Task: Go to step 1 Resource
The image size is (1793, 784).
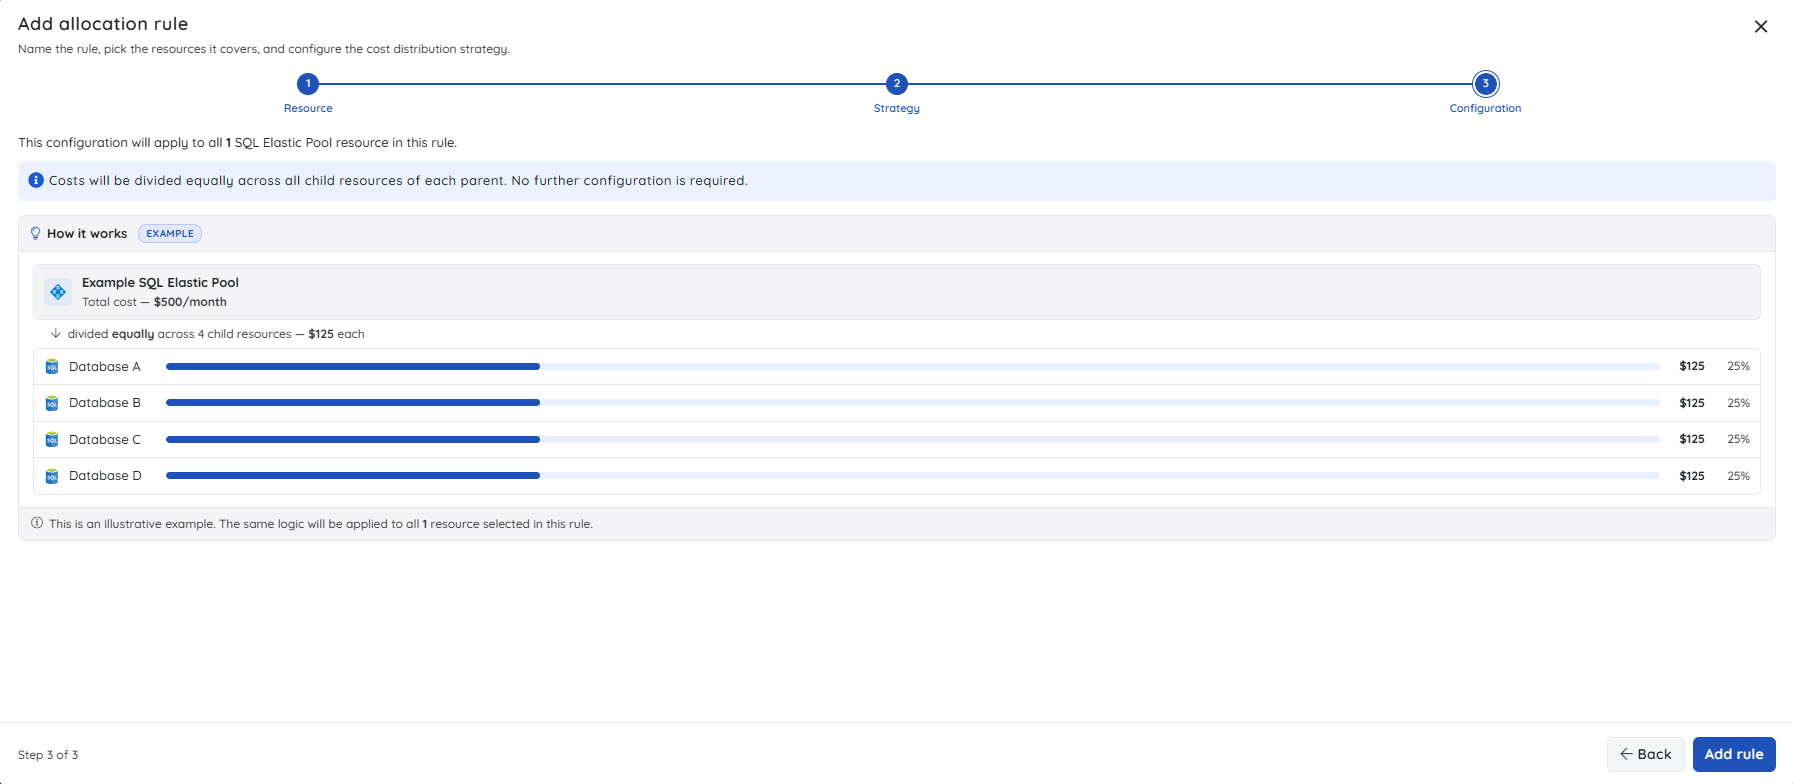Action: click(x=308, y=84)
